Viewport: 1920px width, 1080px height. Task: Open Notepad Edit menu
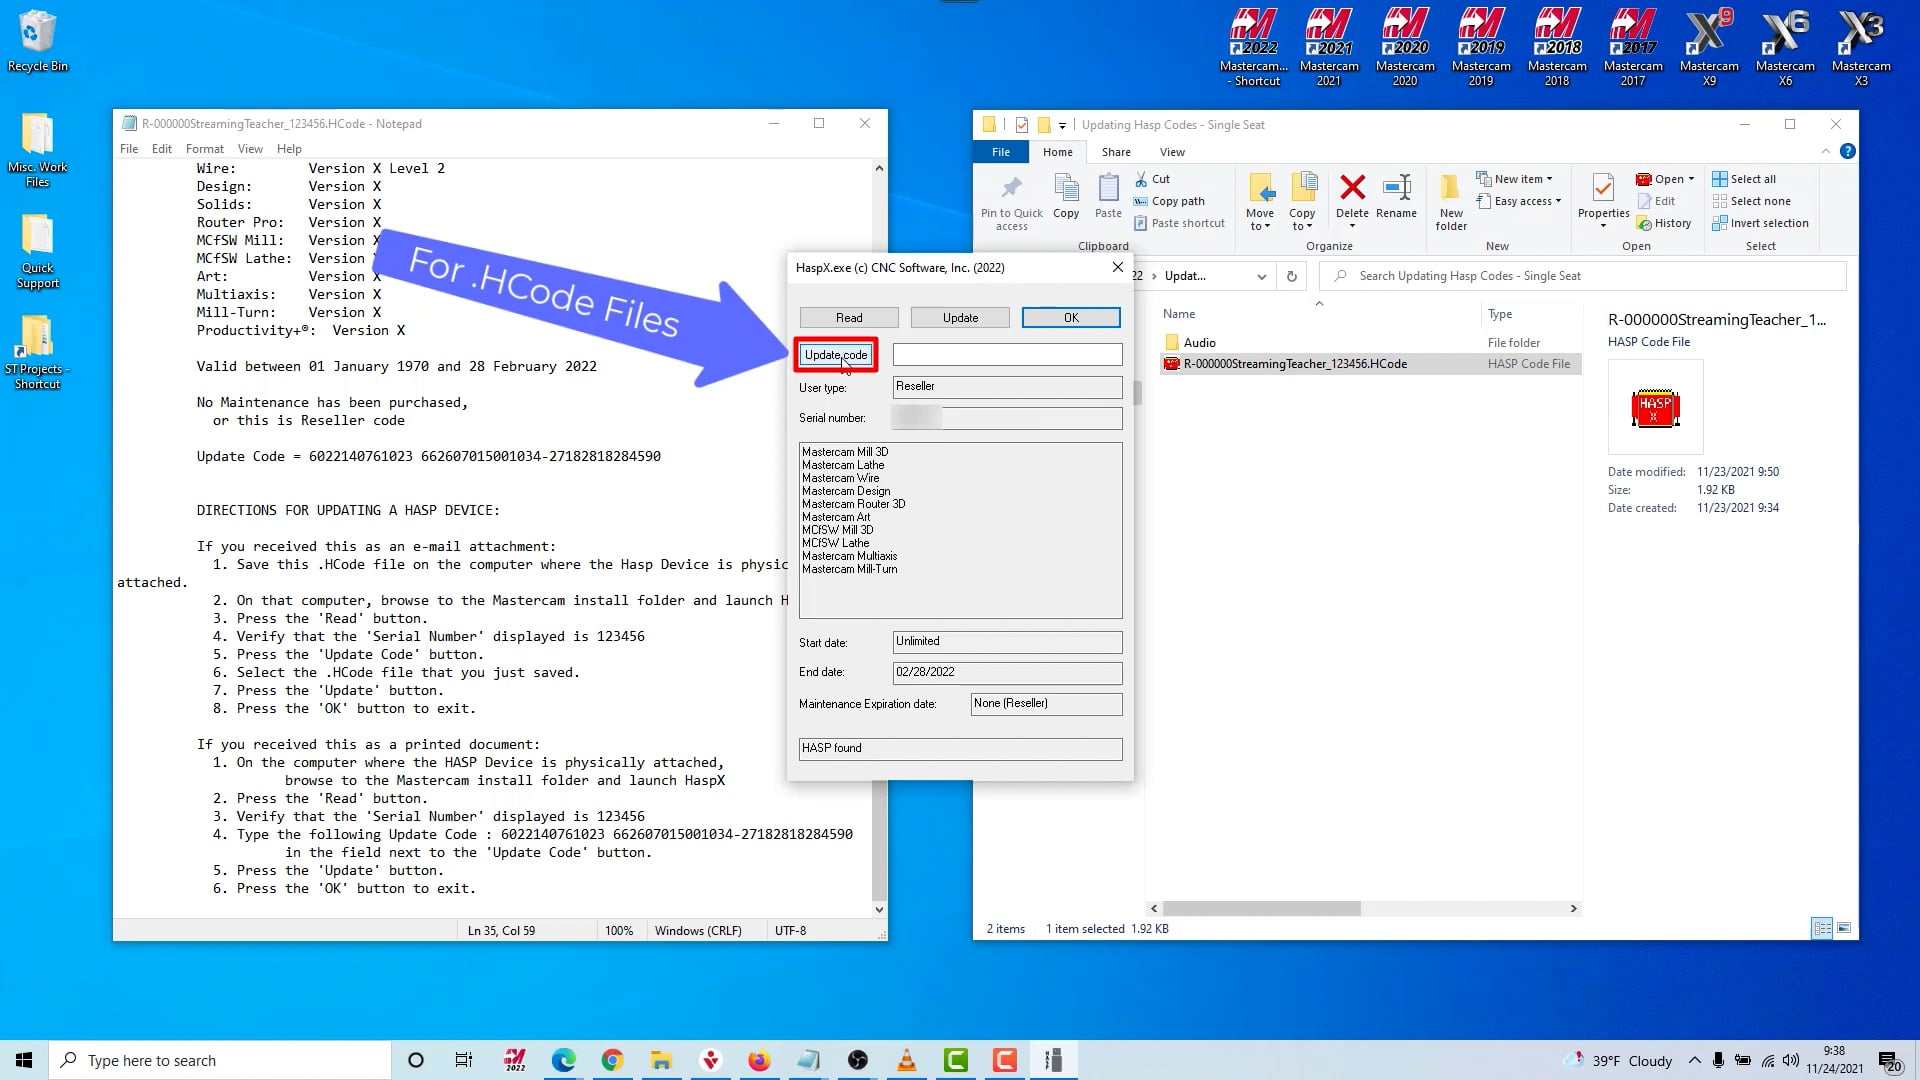click(x=162, y=149)
